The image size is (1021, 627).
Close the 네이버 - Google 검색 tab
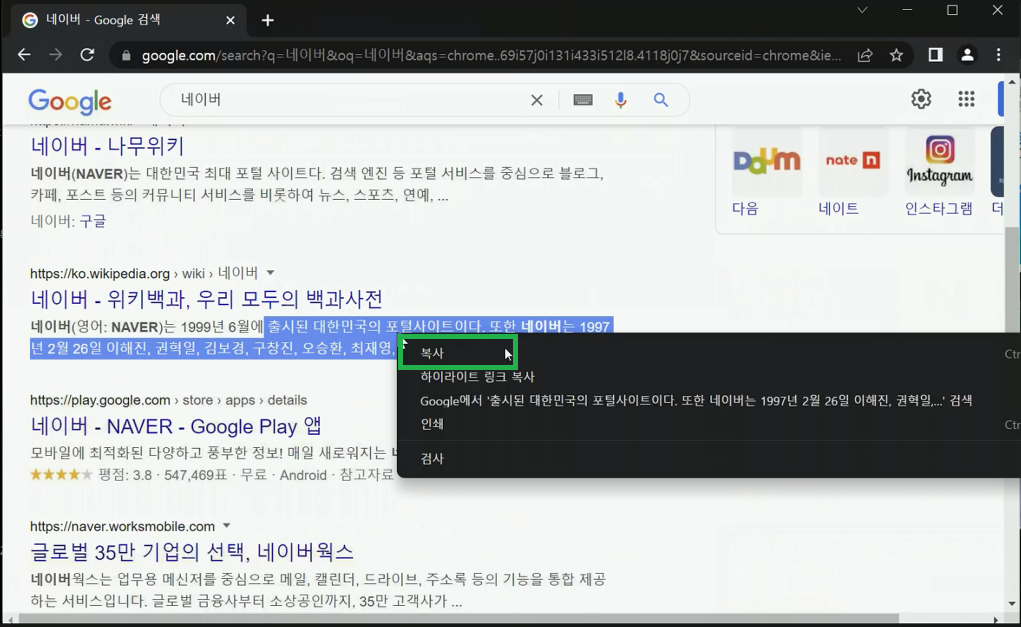(230, 20)
